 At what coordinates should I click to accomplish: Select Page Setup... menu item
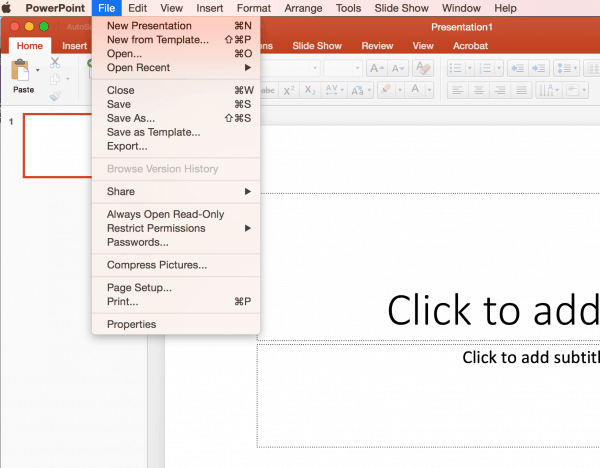click(x=176, y=288)
